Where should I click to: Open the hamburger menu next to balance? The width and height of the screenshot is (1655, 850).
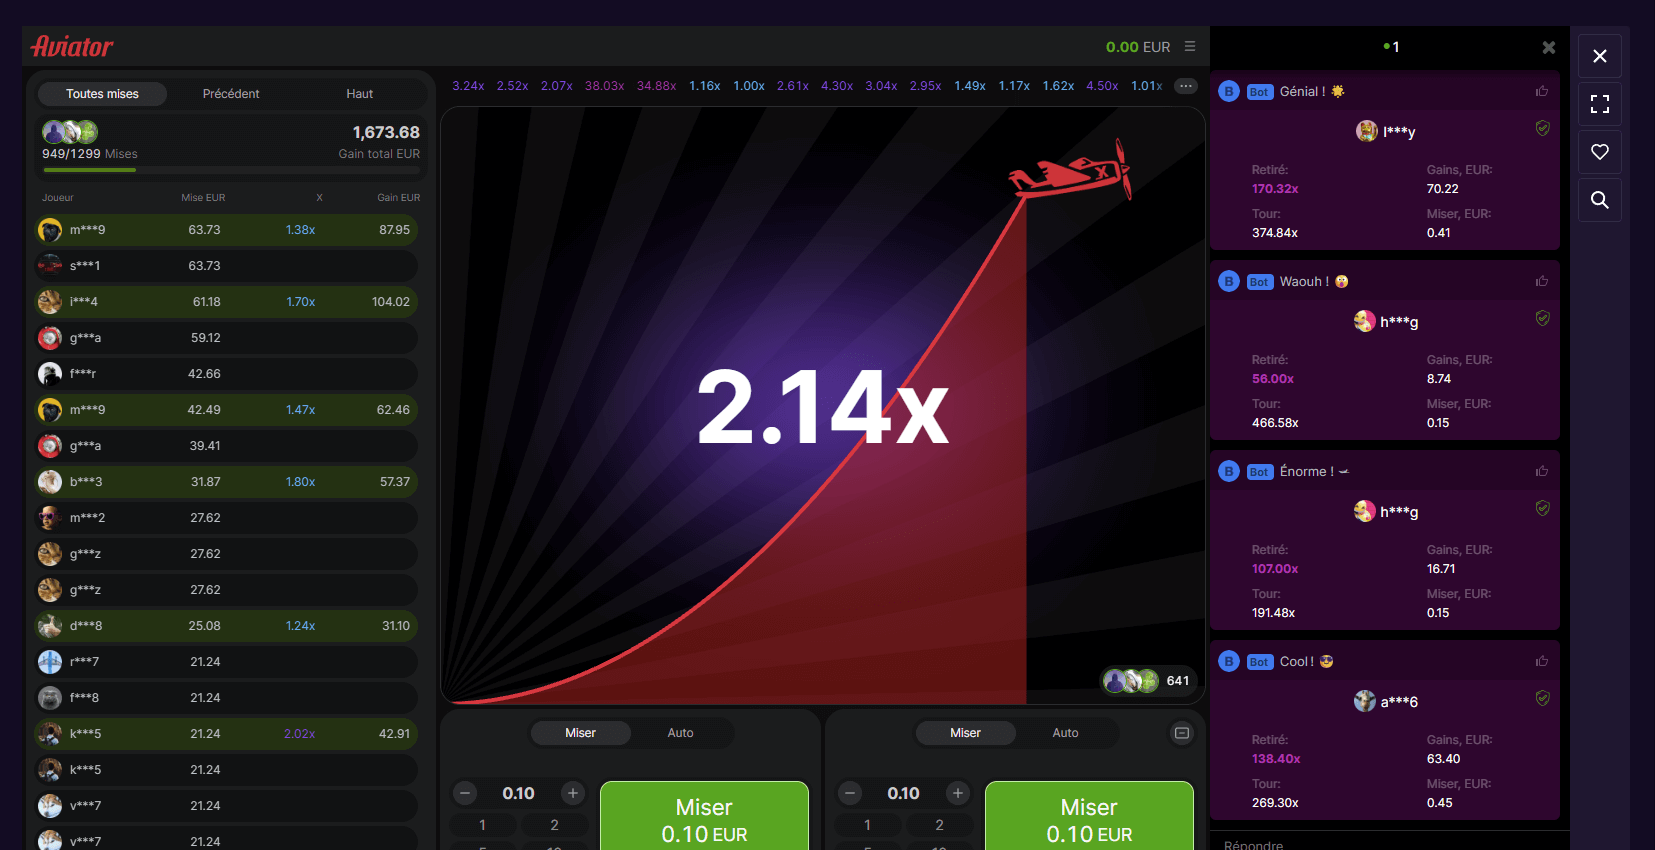coord(1190,47)
